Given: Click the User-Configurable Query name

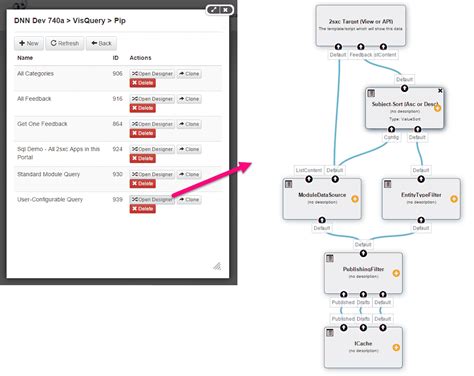Looking at the screenshot, I should (50, 199).
